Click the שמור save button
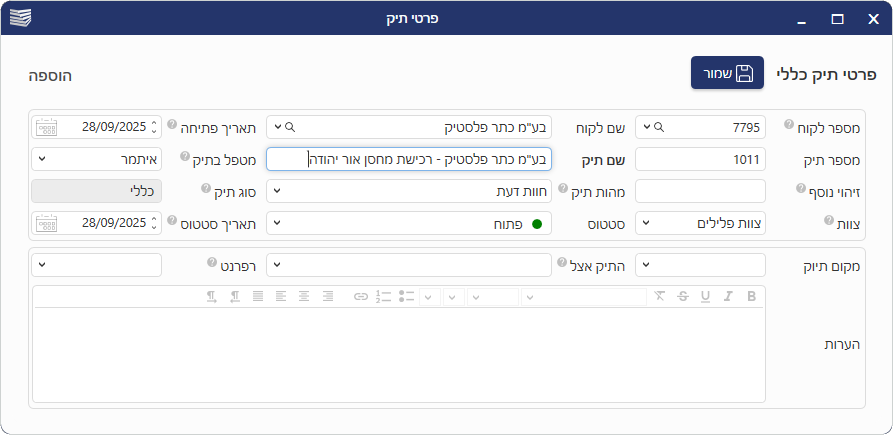This screenshot has height=435, width=893. [727, 73]
